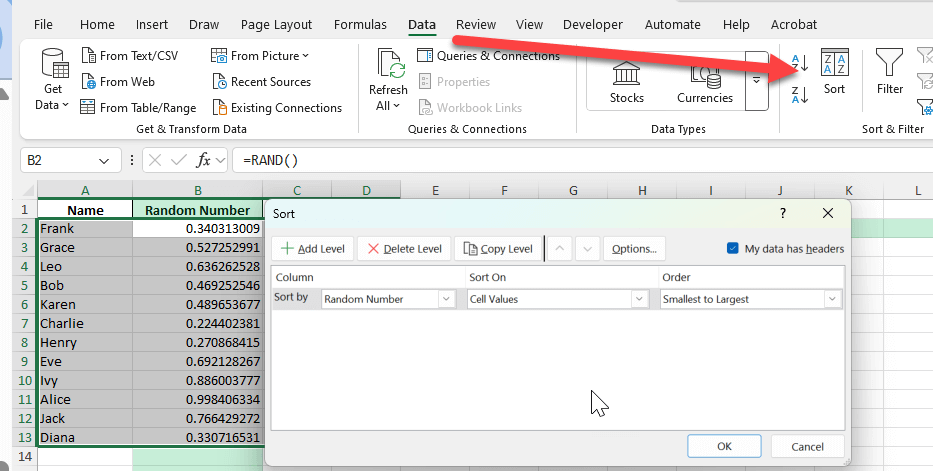Click Copy Level in Sort dialog
933x471 pixels.
[x=498, y=249]
